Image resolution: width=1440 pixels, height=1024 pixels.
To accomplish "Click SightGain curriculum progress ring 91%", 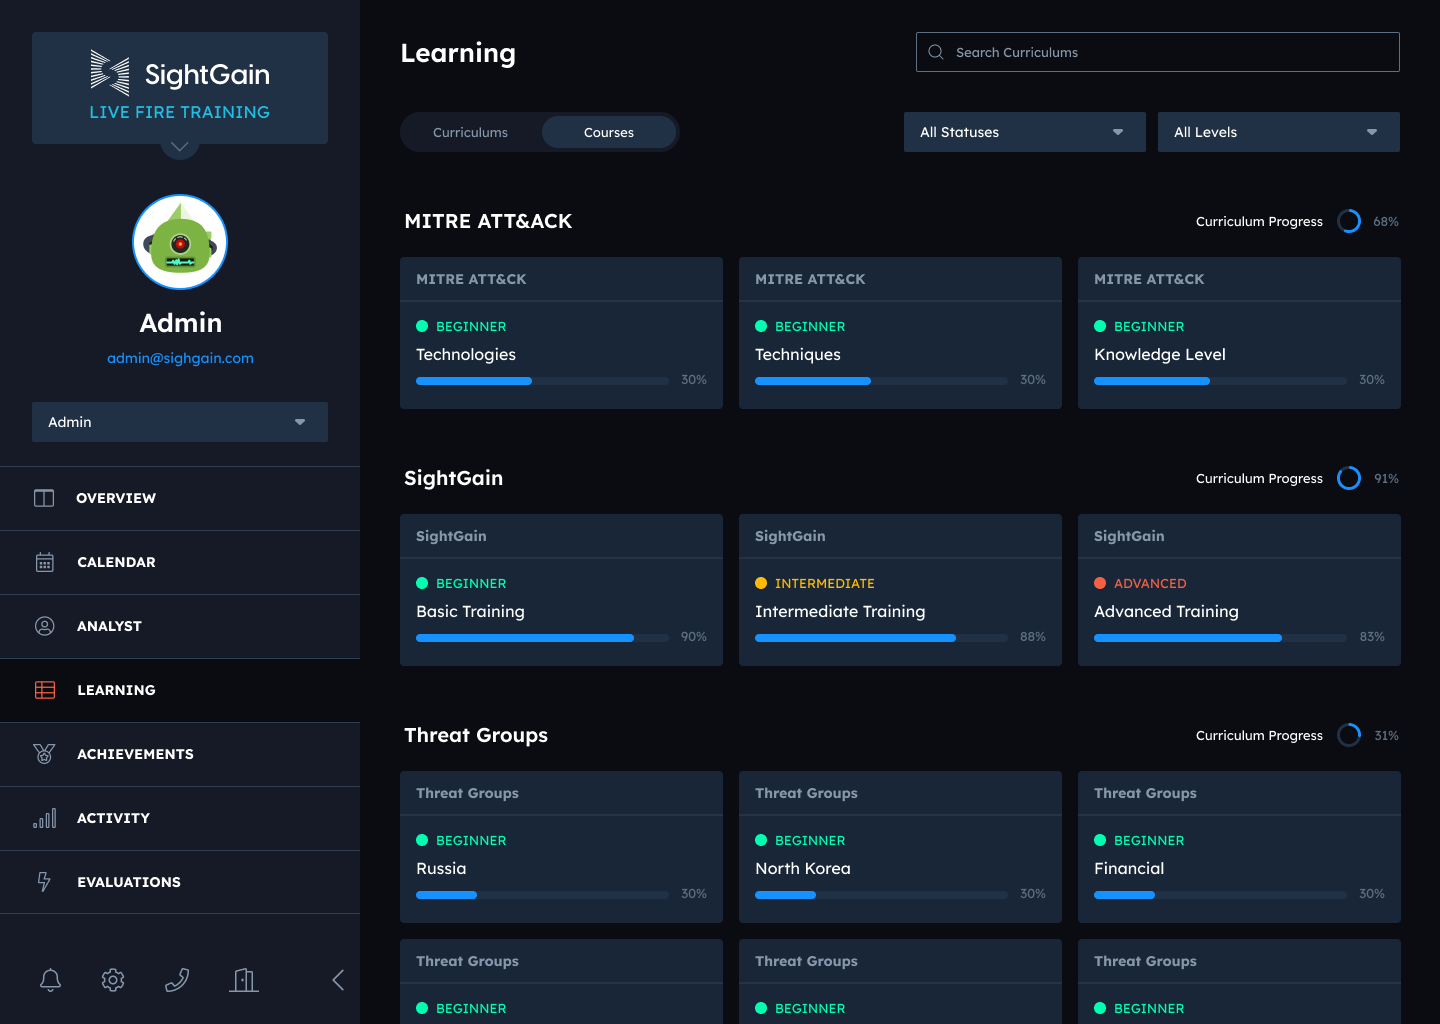I will [x=1349, y=478].
